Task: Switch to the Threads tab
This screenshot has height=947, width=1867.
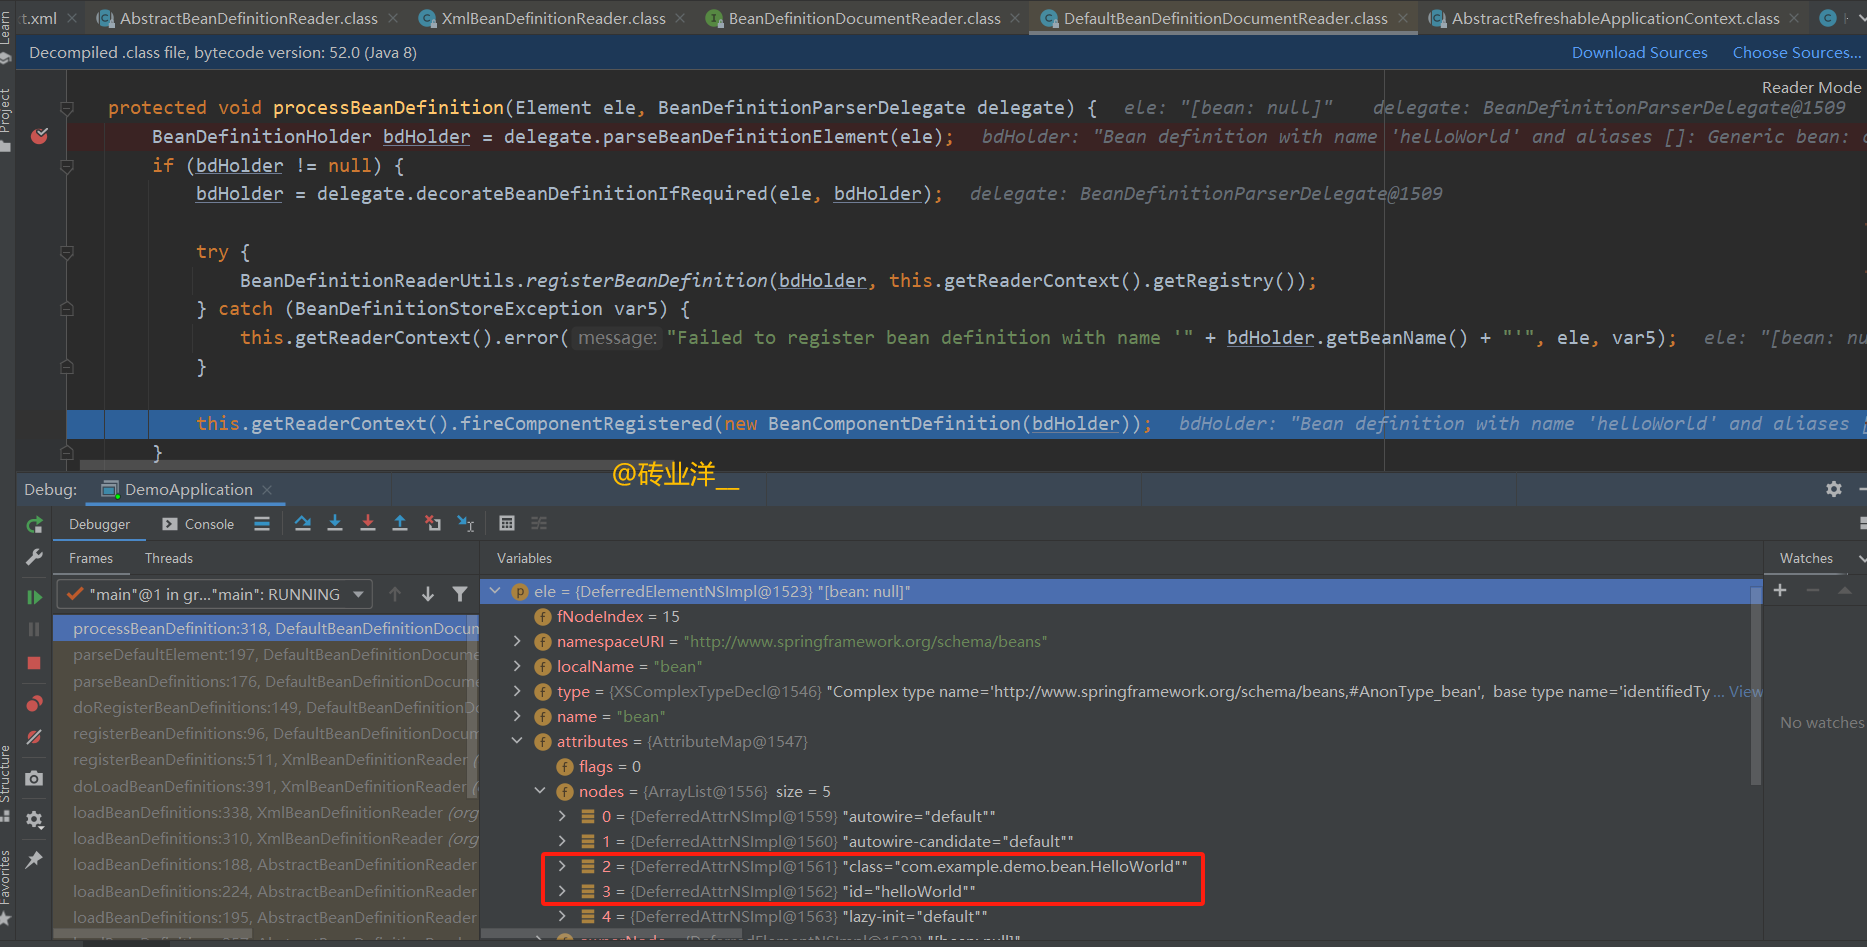Action: click(x=169, y=558)
